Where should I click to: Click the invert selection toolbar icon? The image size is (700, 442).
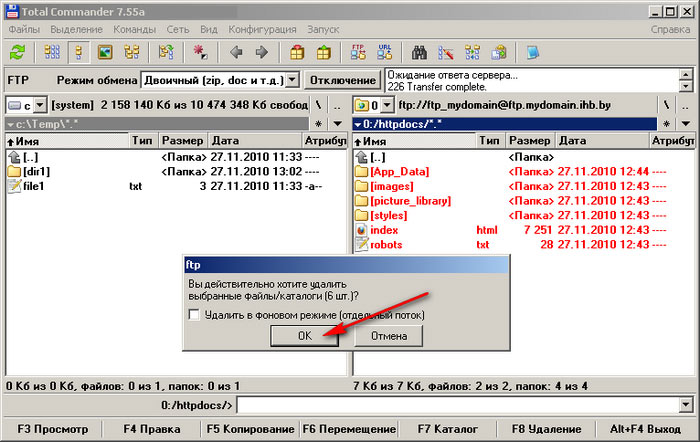[x=166, y=53]
